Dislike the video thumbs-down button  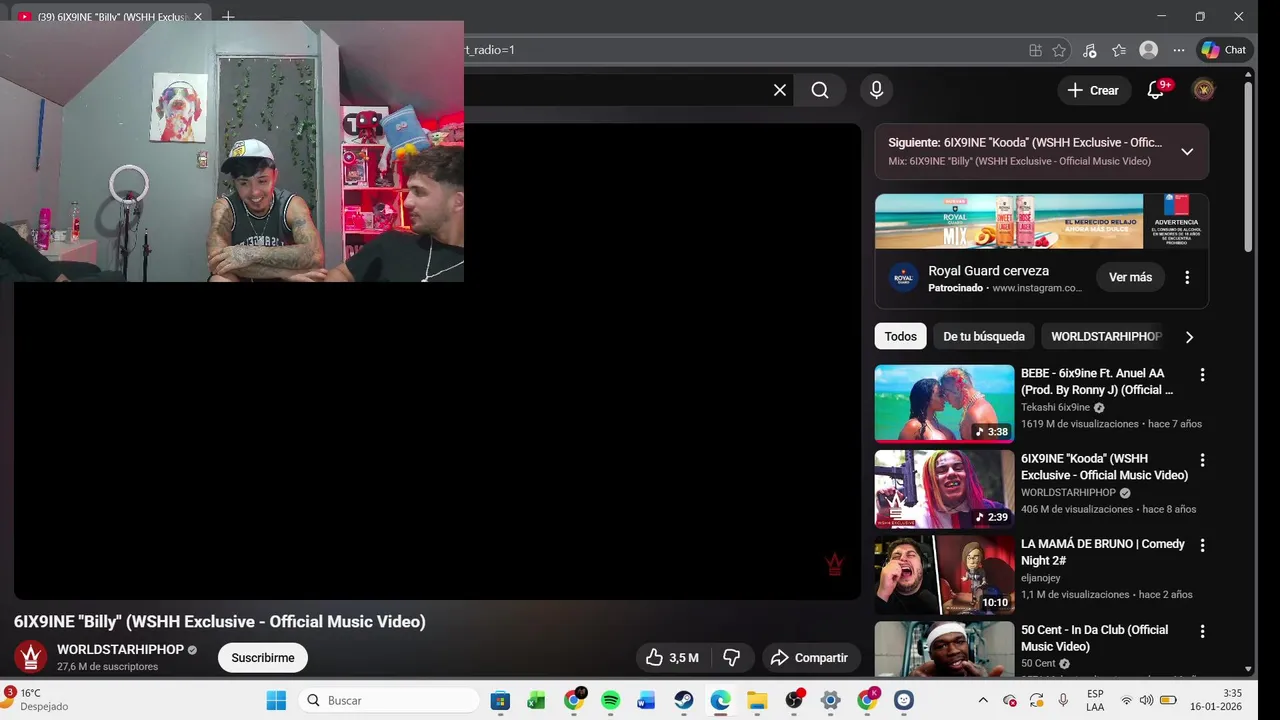pos(732,658)
